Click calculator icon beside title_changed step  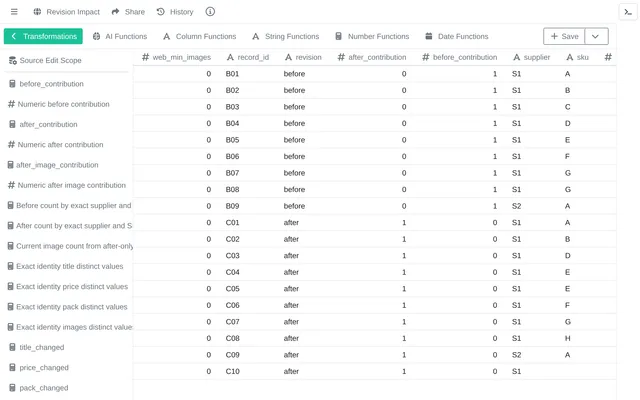pos(12,347)
